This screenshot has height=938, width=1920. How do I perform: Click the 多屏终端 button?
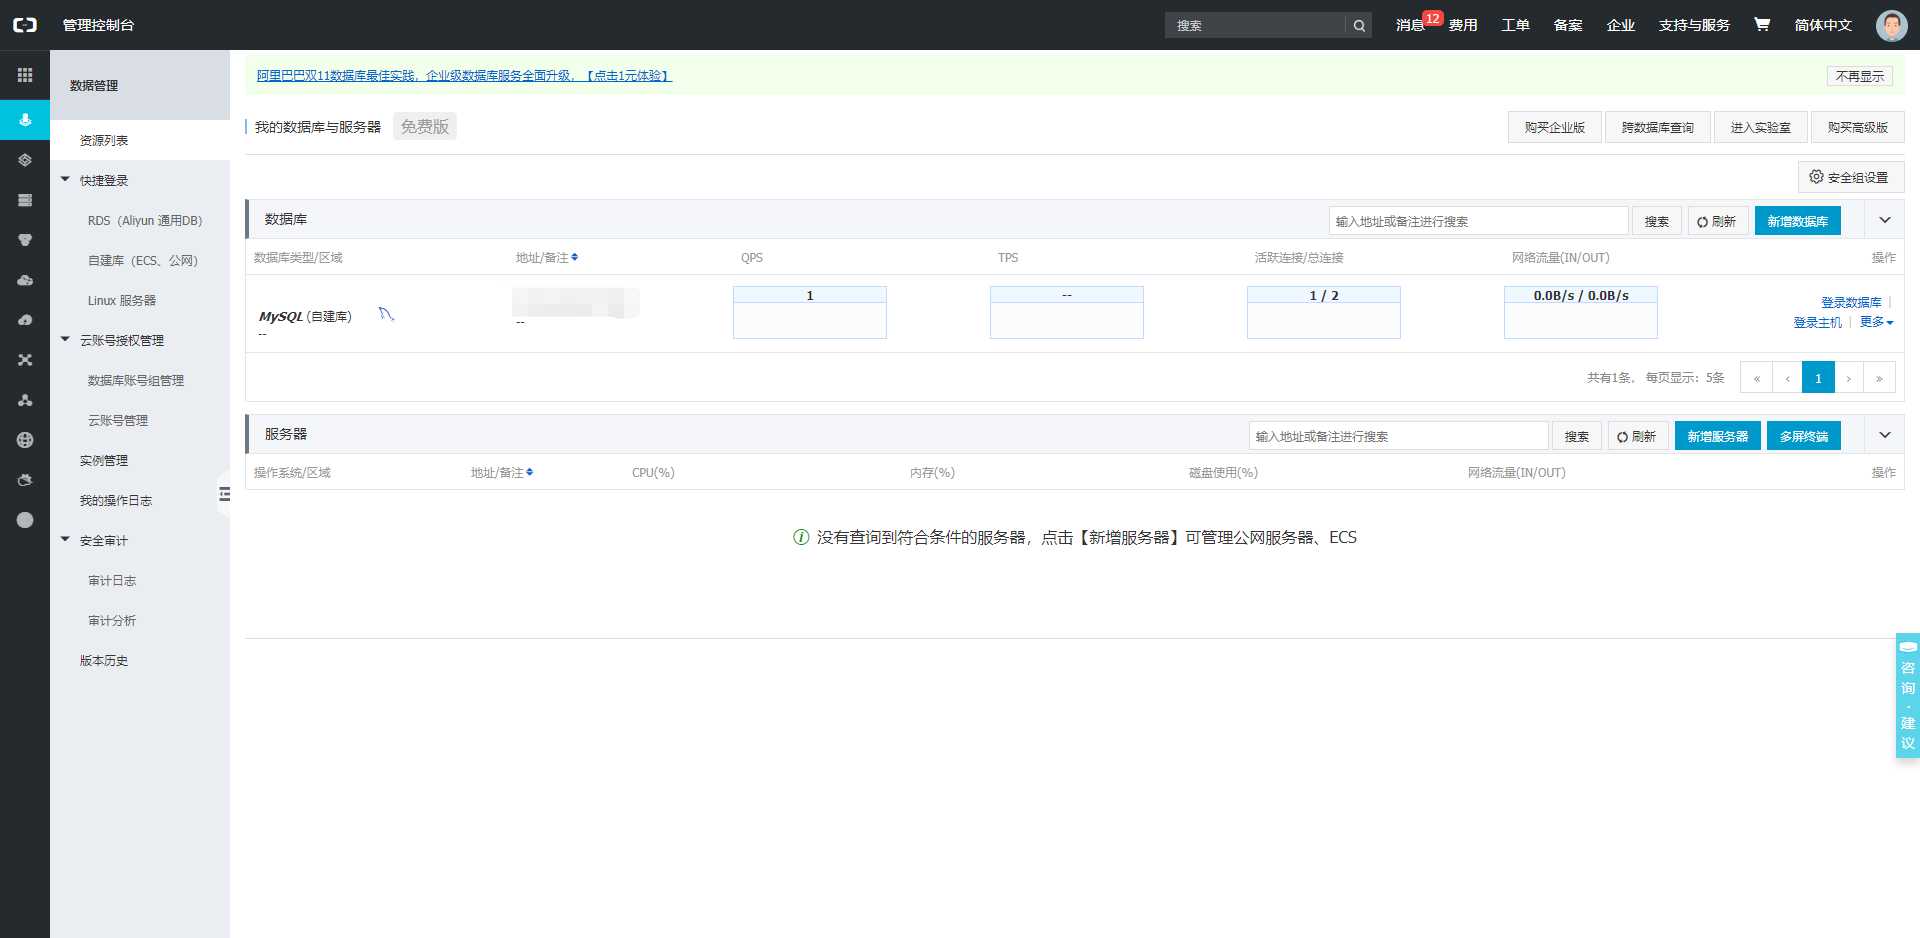[x=1803, y=436]
